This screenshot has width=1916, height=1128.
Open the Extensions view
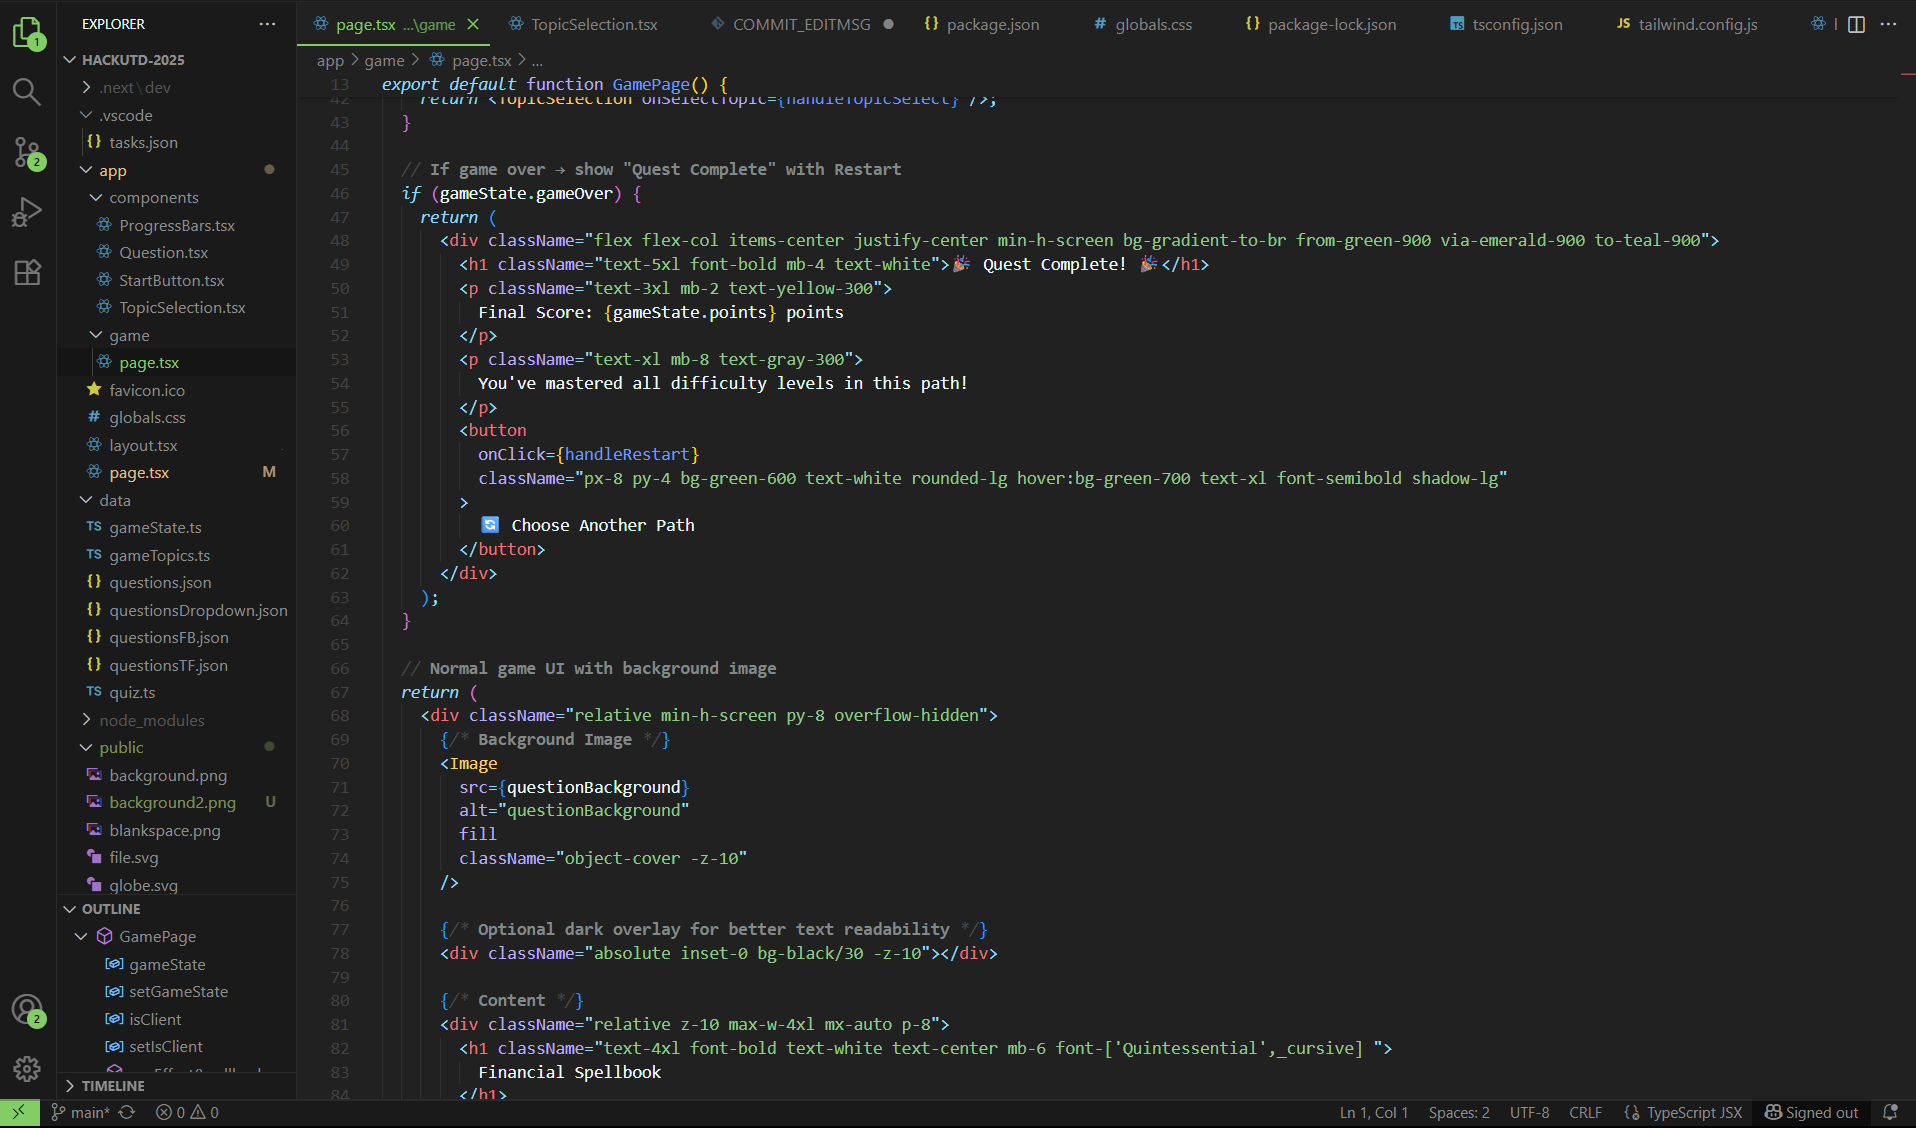(x=27, y=272)
